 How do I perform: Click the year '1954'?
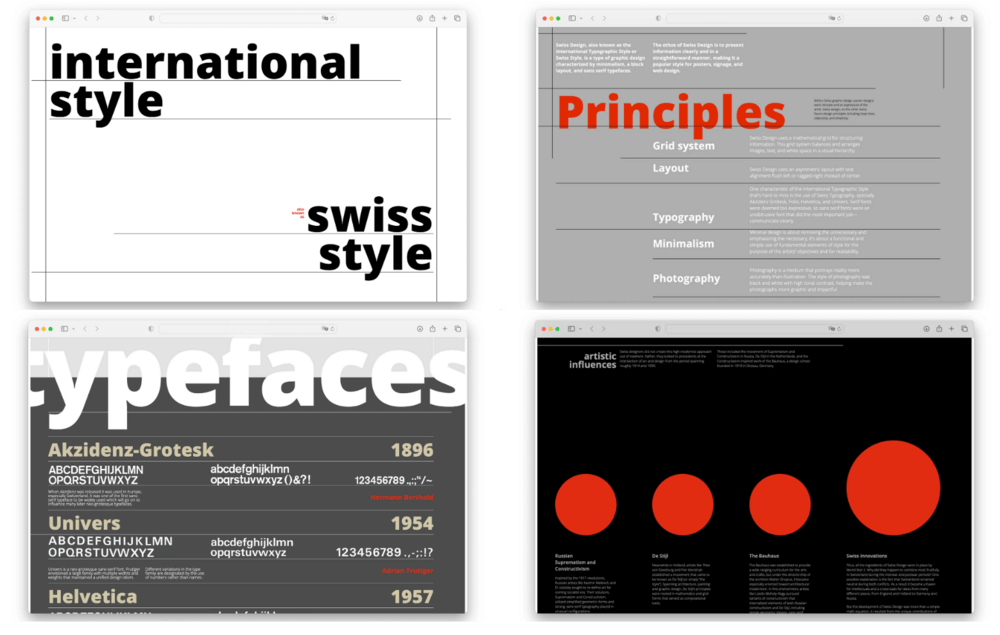(412, 524)
